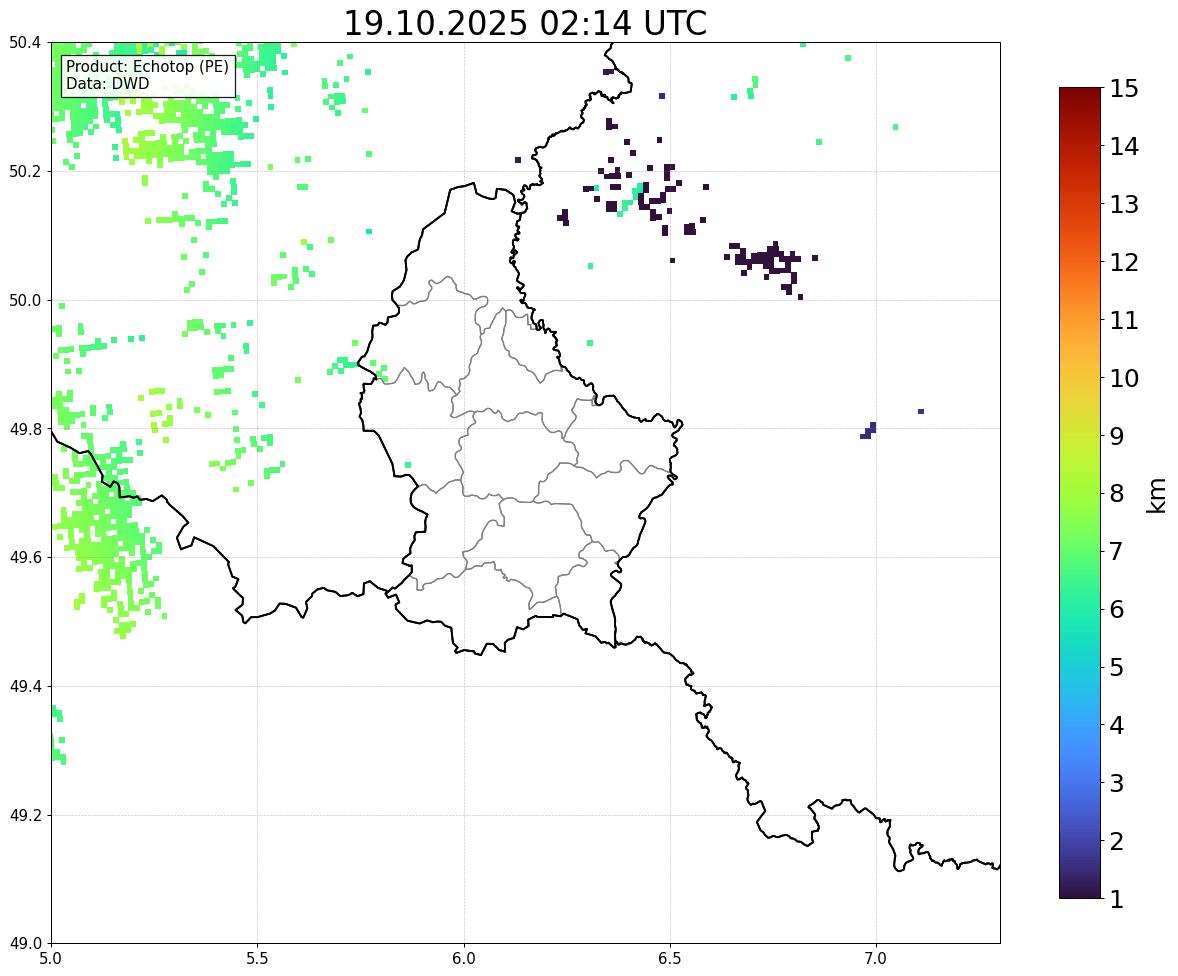Click the colorbar tick label 11

[x=1124, y=320]
